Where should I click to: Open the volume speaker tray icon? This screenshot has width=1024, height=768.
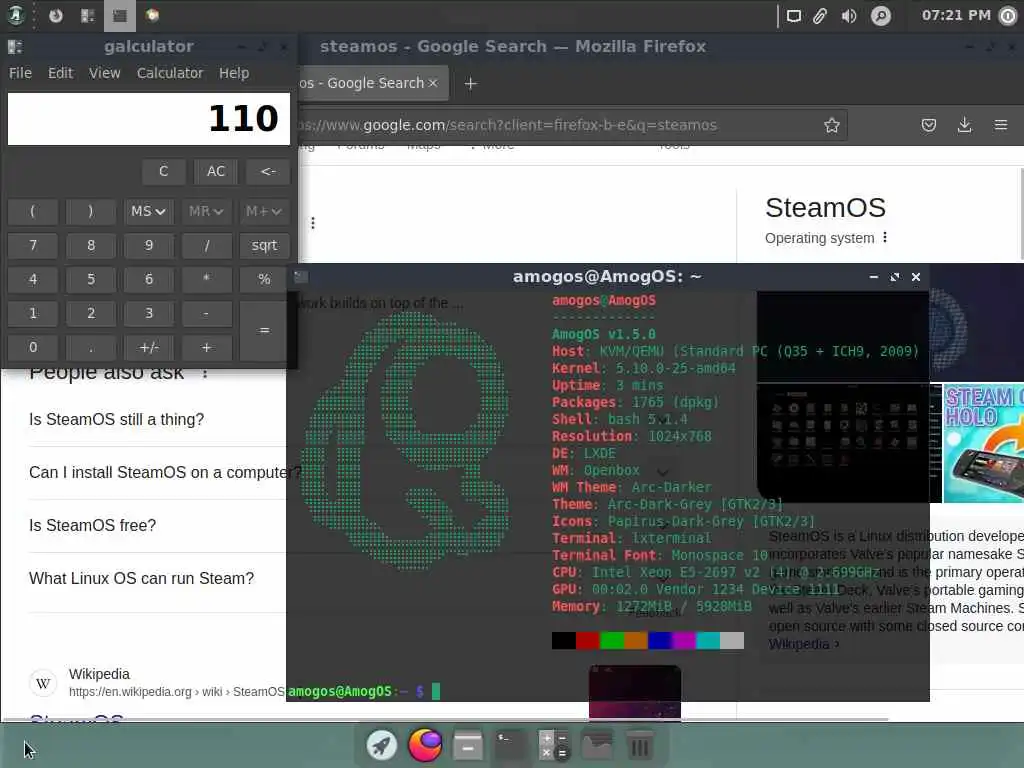[x=849, y=16]
